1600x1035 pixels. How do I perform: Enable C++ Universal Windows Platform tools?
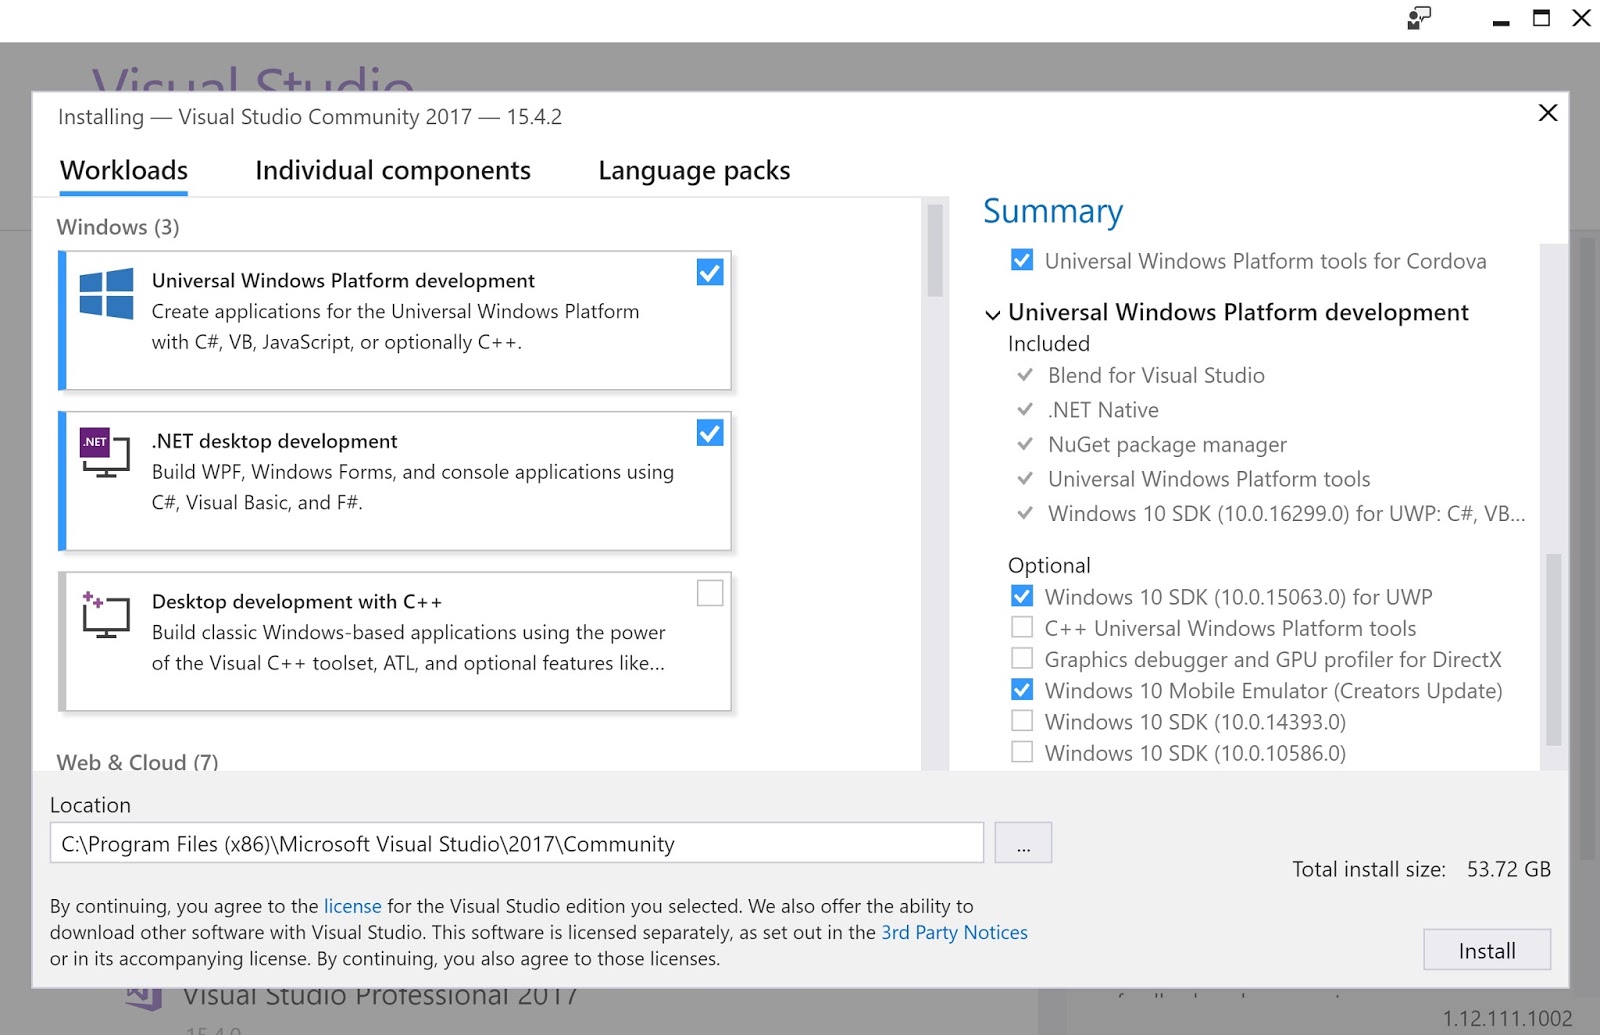(1021, 627)
